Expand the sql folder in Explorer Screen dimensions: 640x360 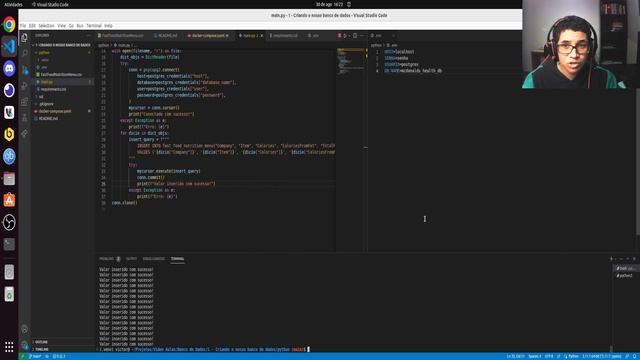click(62, 97)
